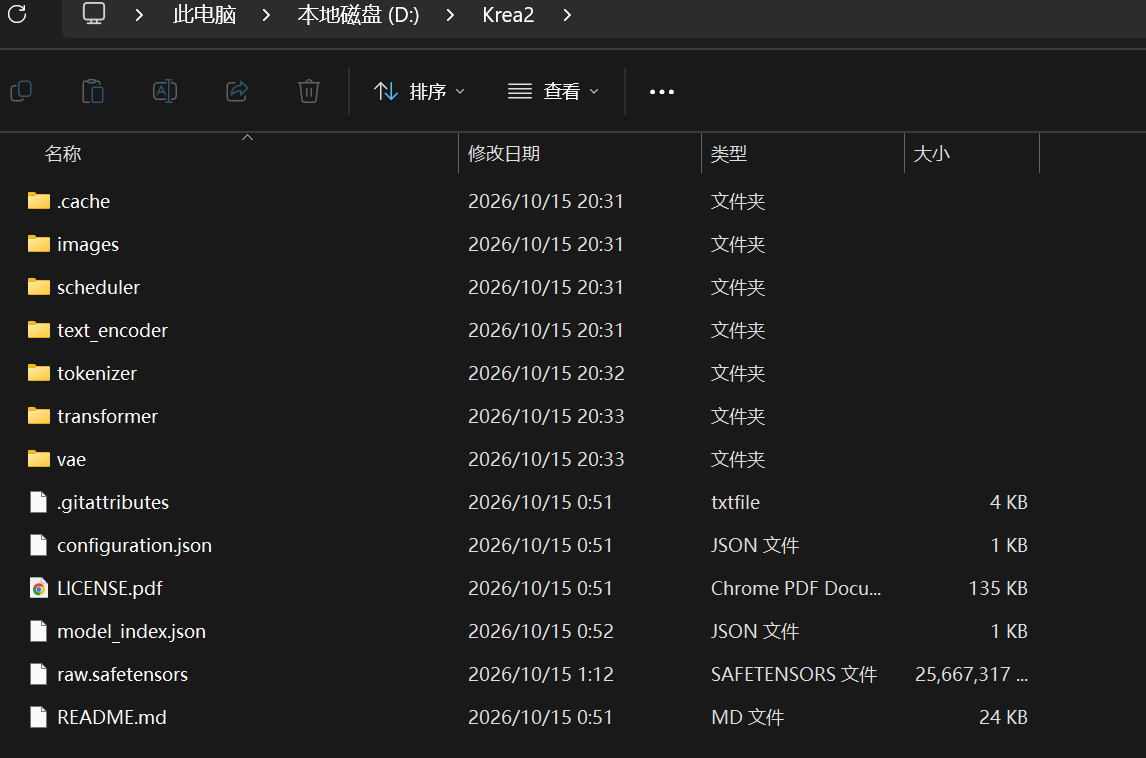Select the tokenizer folder icon
This screenshot has width=1146, height=758.
(39, 374)
